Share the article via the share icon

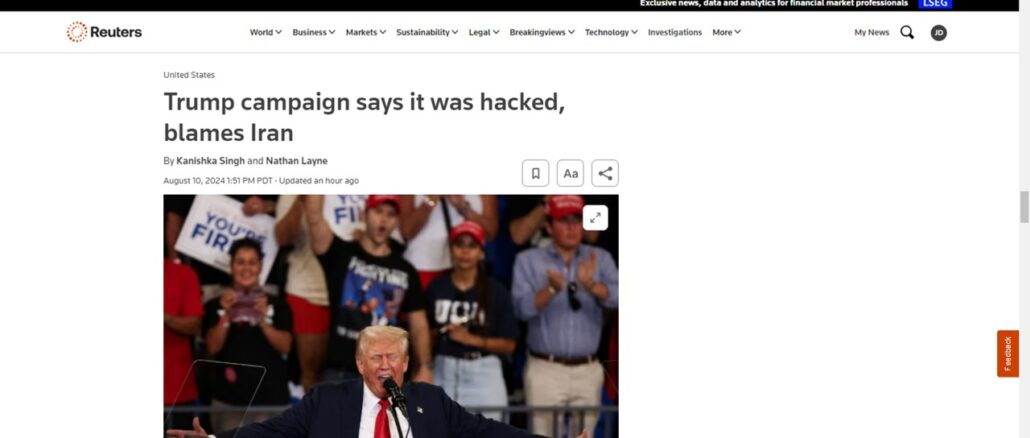coord(605,173)
